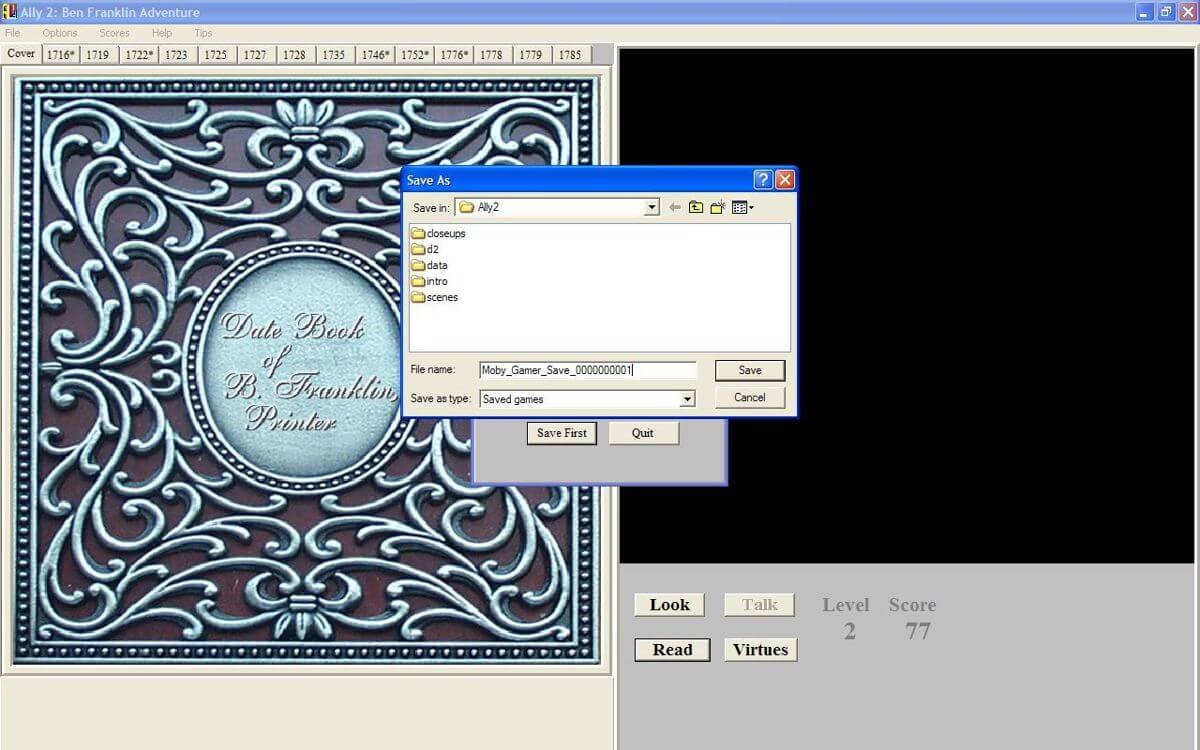Click the Score value 77
This screenshot has height=750, width=1200.
[918, 631]
